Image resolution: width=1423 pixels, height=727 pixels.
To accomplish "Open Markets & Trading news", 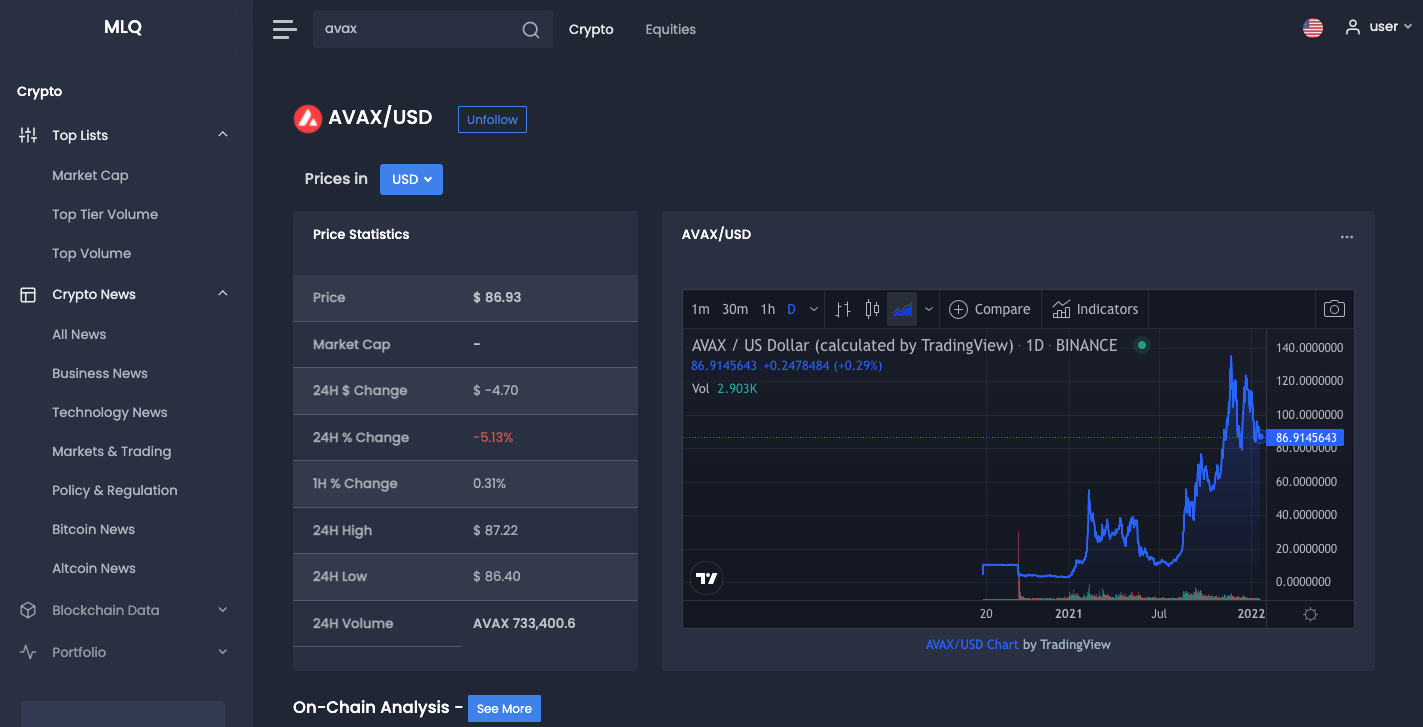I will coord(111,451).
